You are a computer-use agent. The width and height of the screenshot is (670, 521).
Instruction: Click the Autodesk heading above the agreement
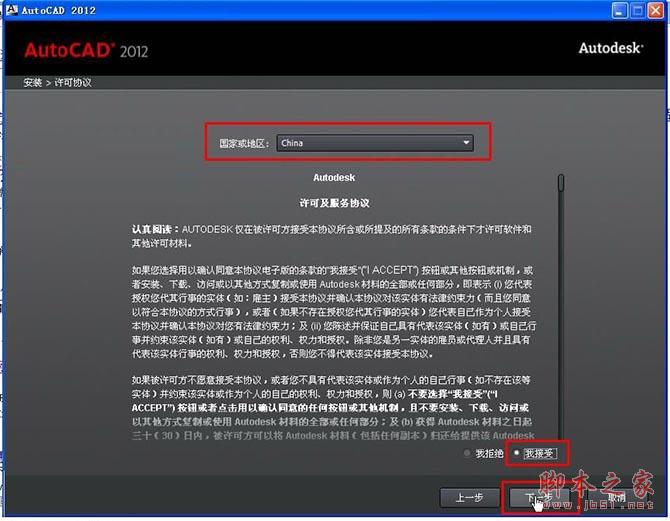(334, 177)
